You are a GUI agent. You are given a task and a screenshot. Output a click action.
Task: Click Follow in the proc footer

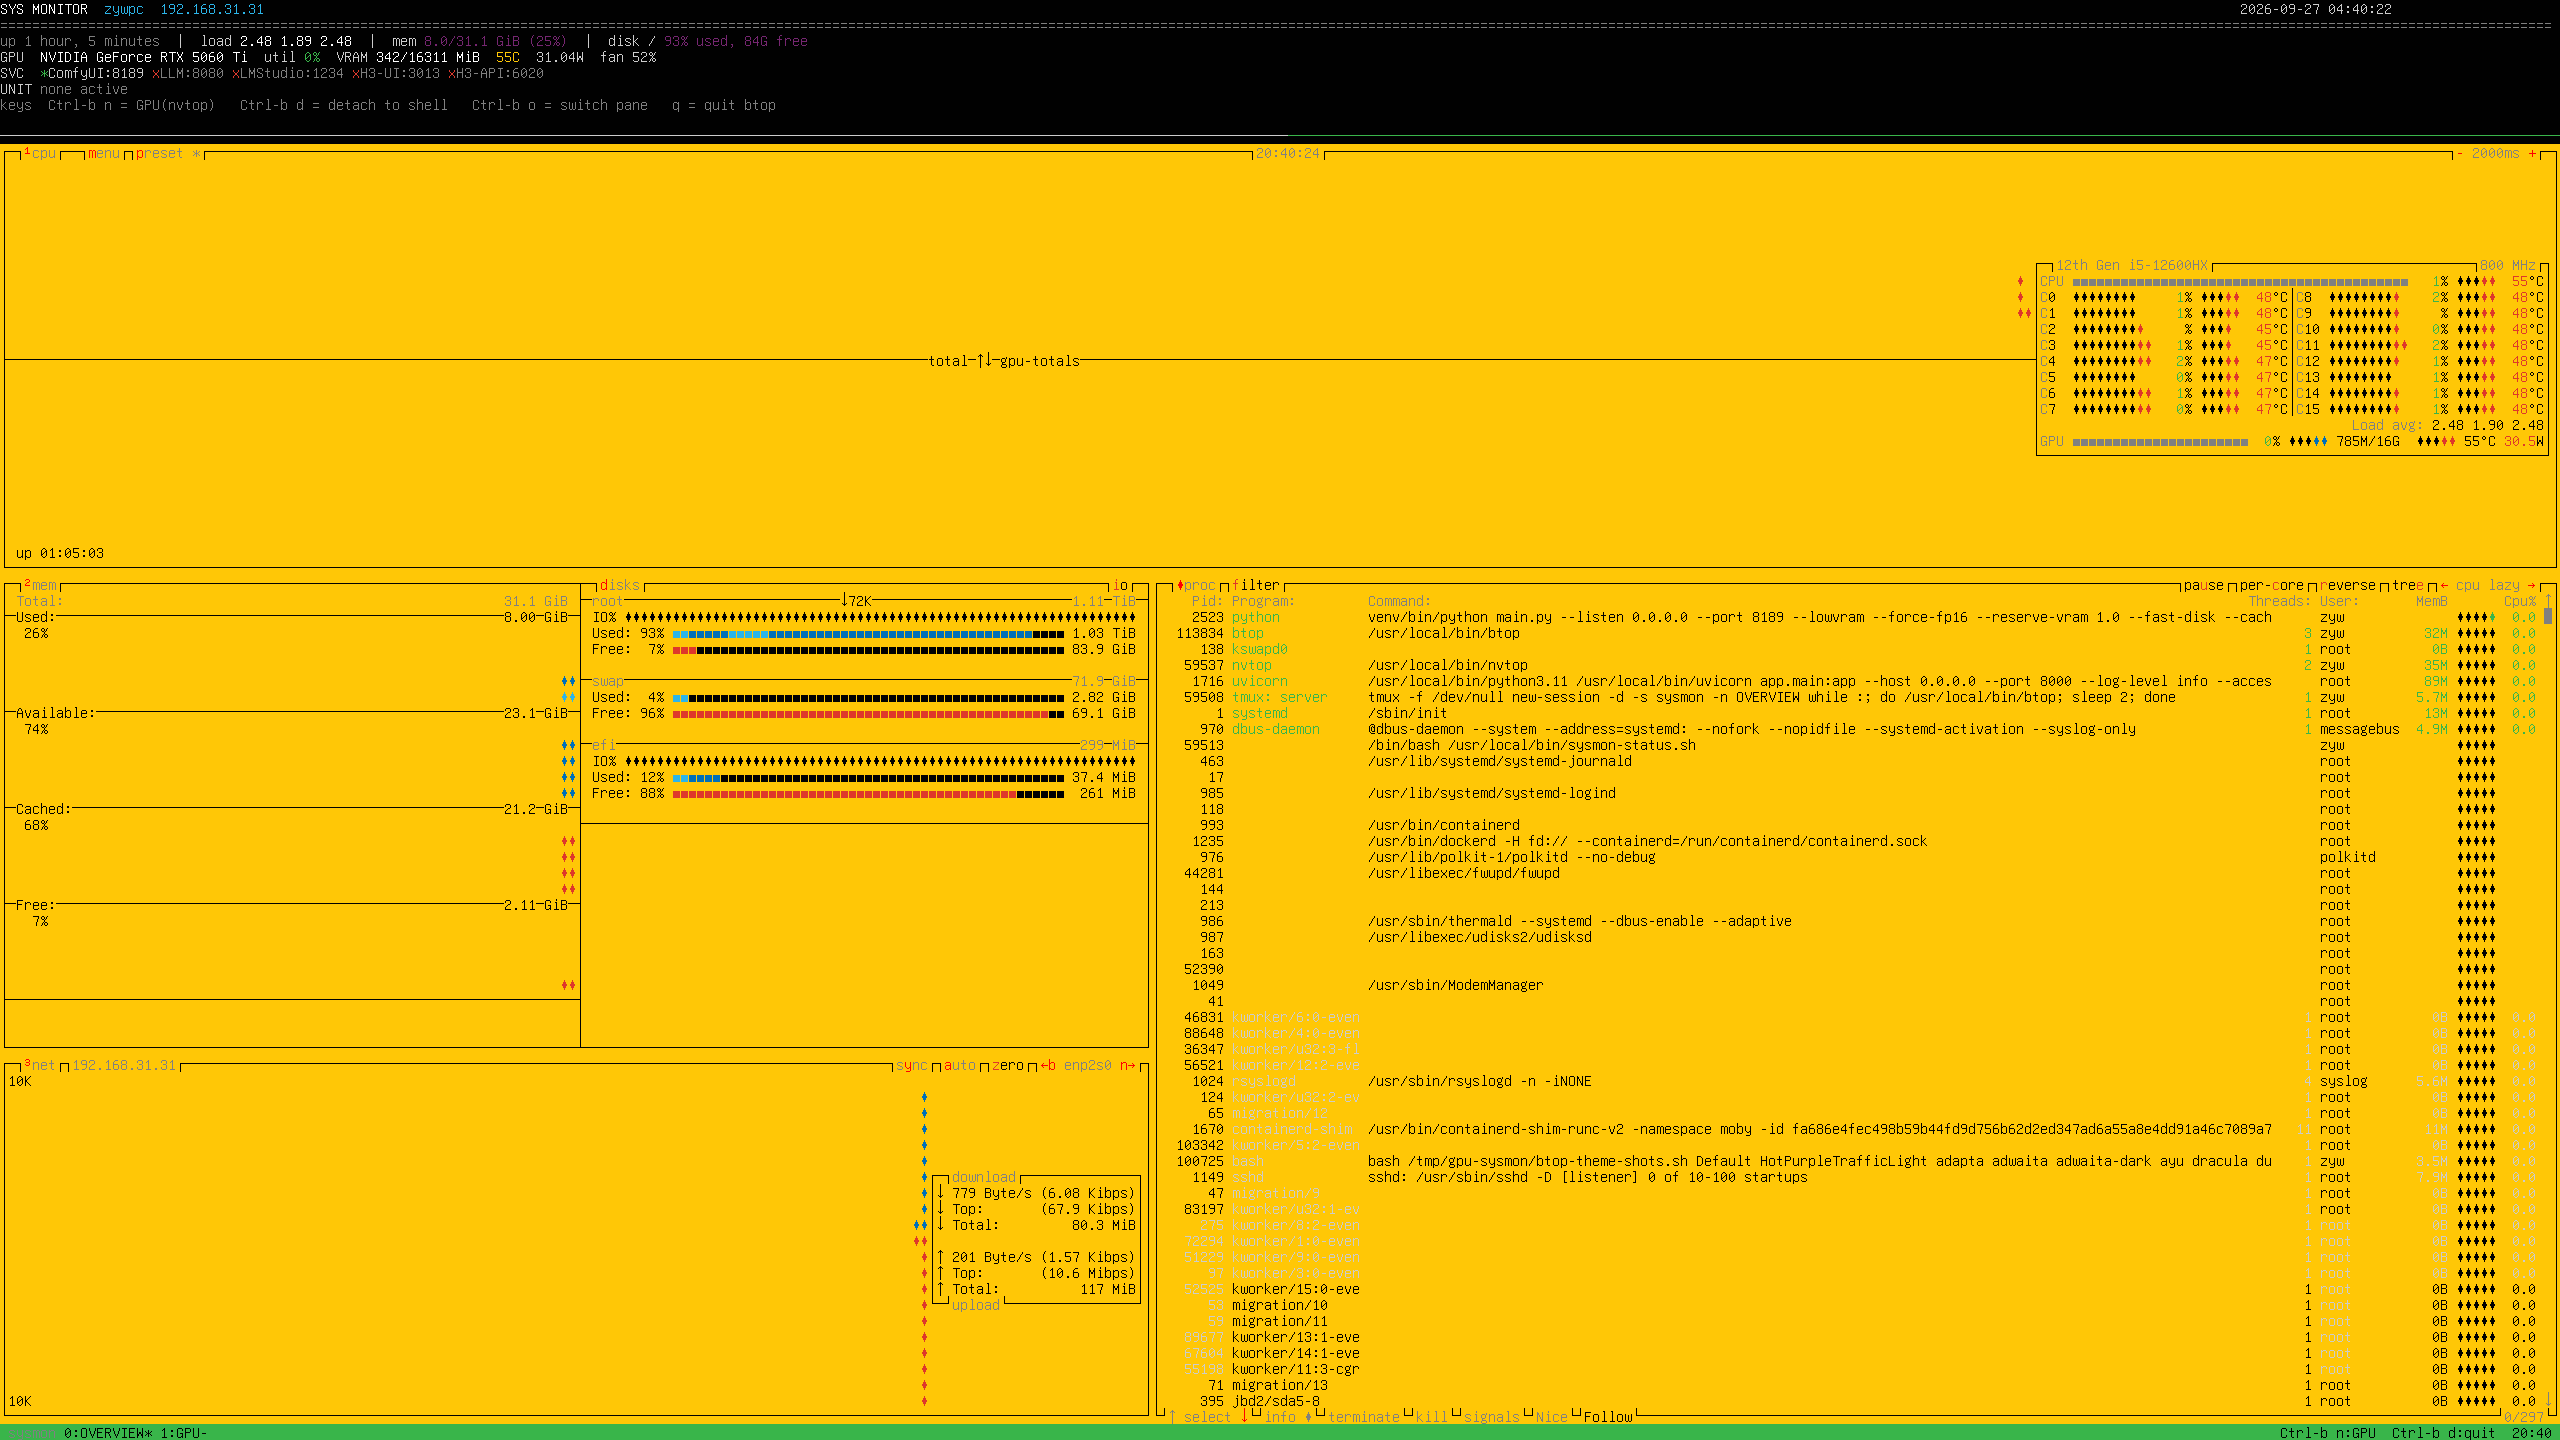coord(1608,1417)
